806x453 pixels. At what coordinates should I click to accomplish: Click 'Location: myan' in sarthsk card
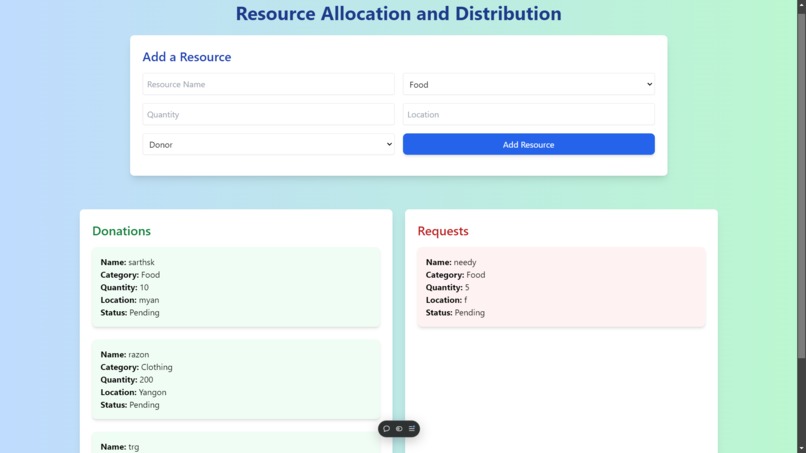click(x=130, y=300)
